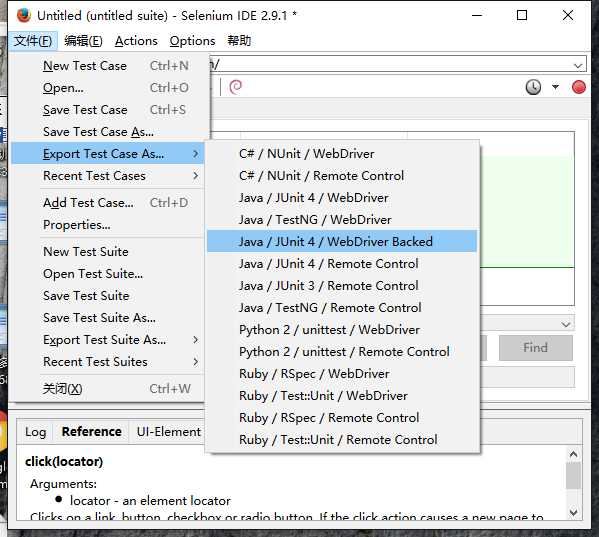Expand Recent Test Cases submenu

[x=108, y=176]
